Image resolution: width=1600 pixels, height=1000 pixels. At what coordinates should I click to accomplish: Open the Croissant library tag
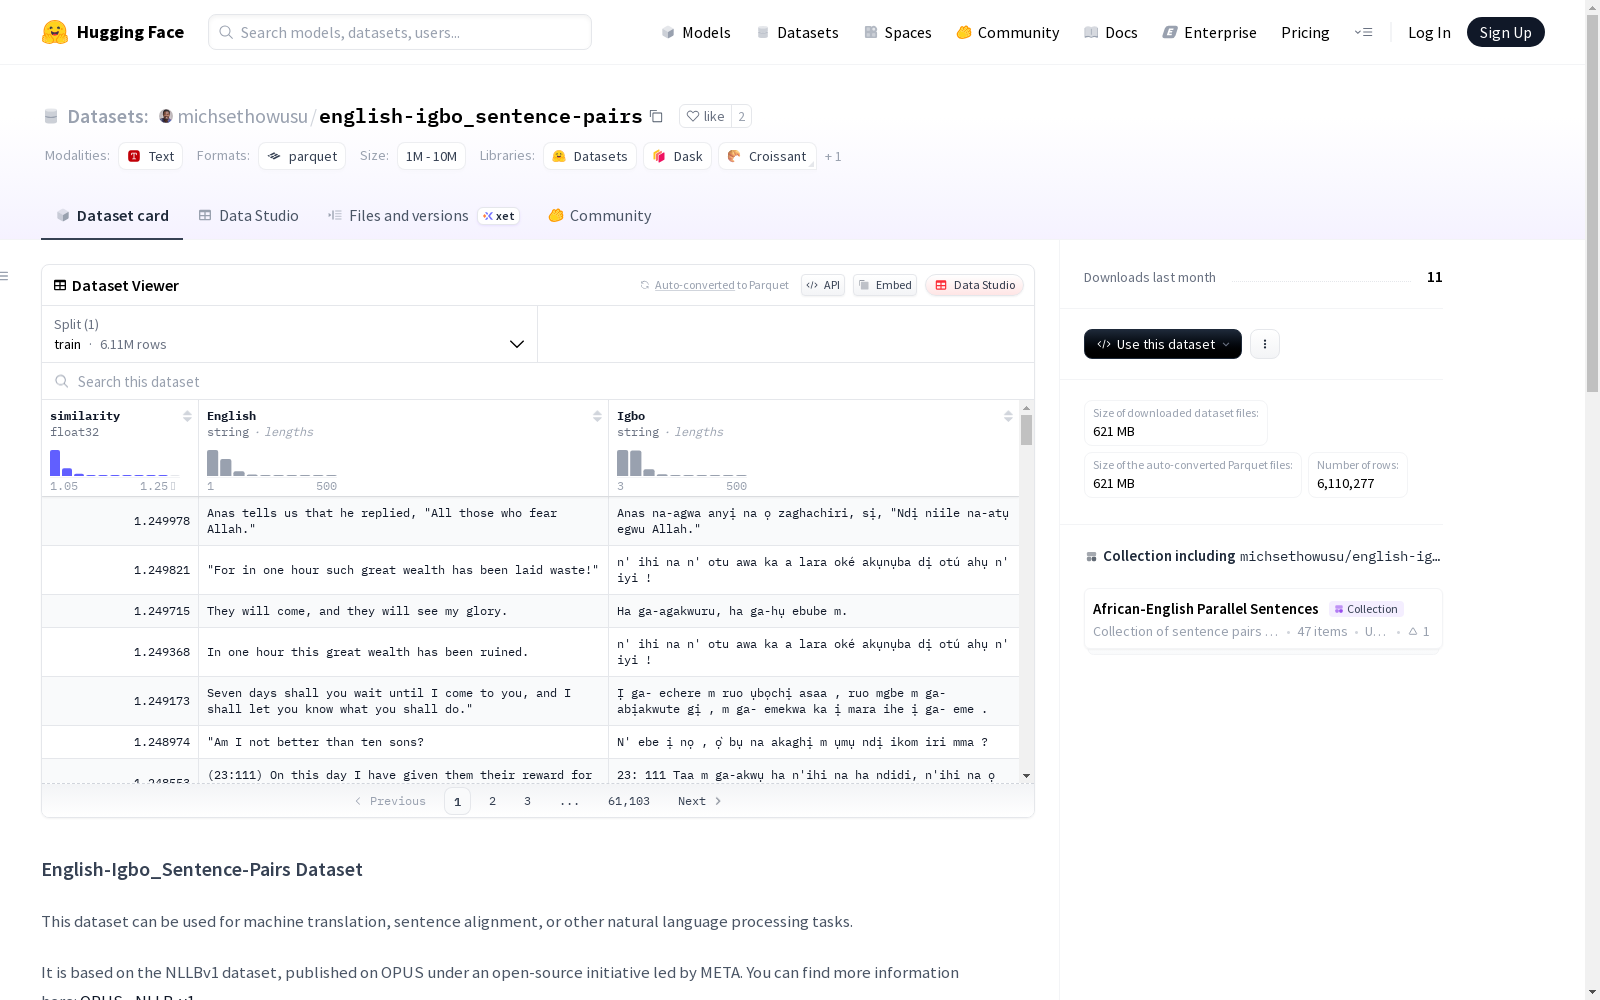point(767,156)
